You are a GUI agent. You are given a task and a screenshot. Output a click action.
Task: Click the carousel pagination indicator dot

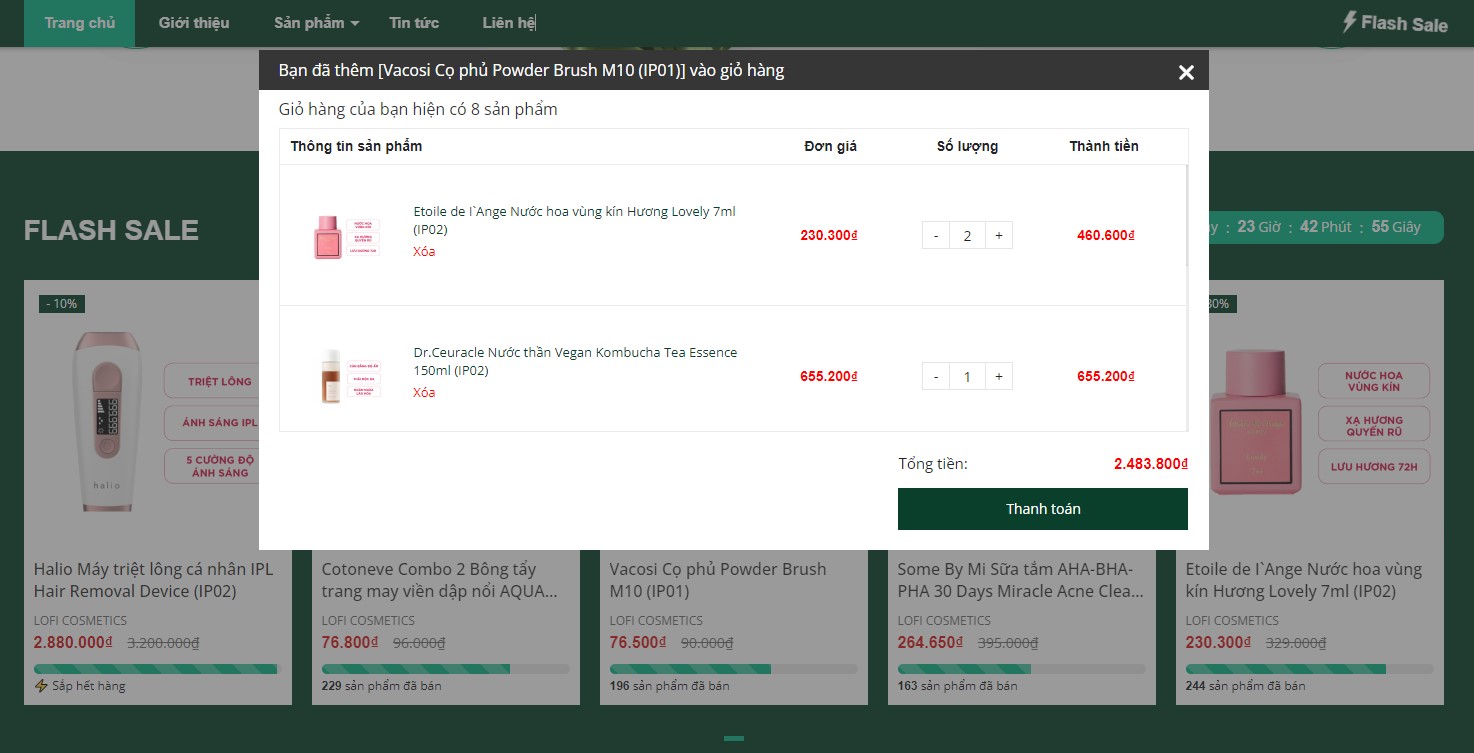click(734, 739)
